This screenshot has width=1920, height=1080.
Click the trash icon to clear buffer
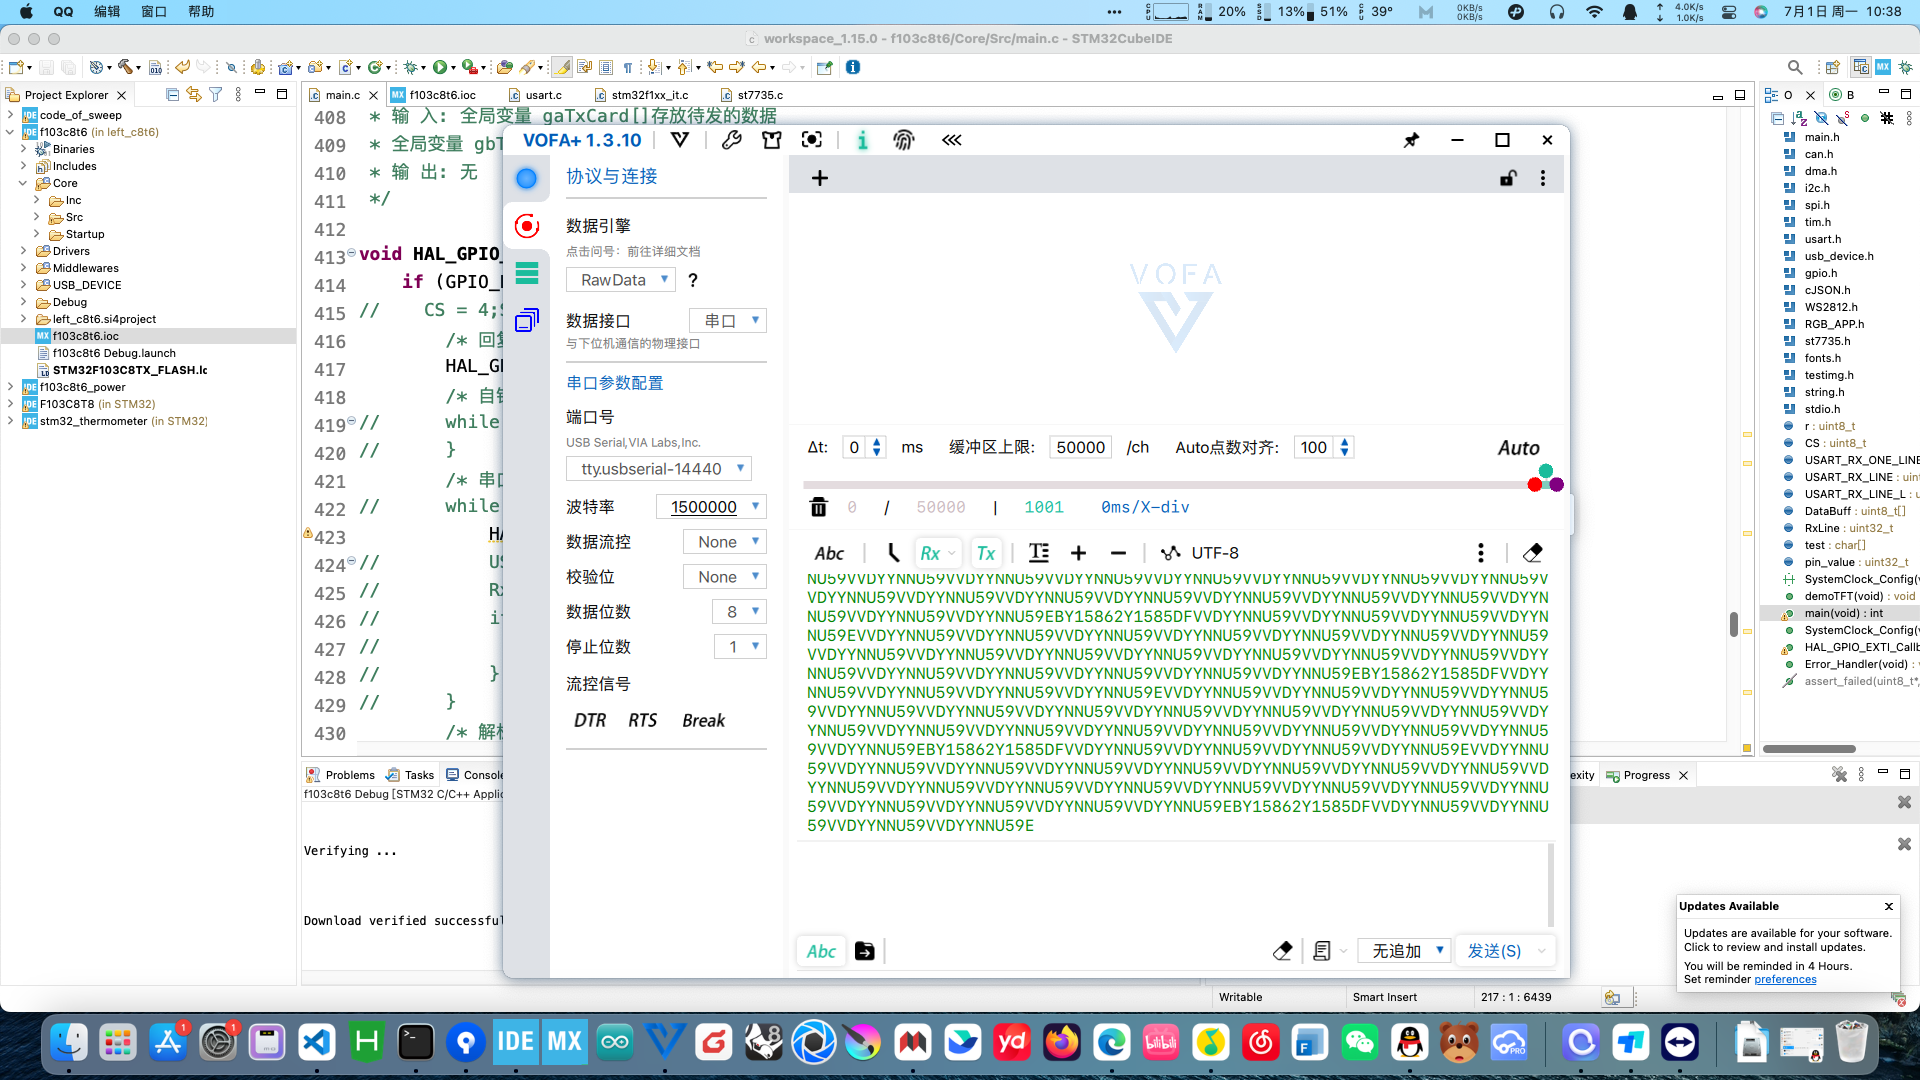818,507
